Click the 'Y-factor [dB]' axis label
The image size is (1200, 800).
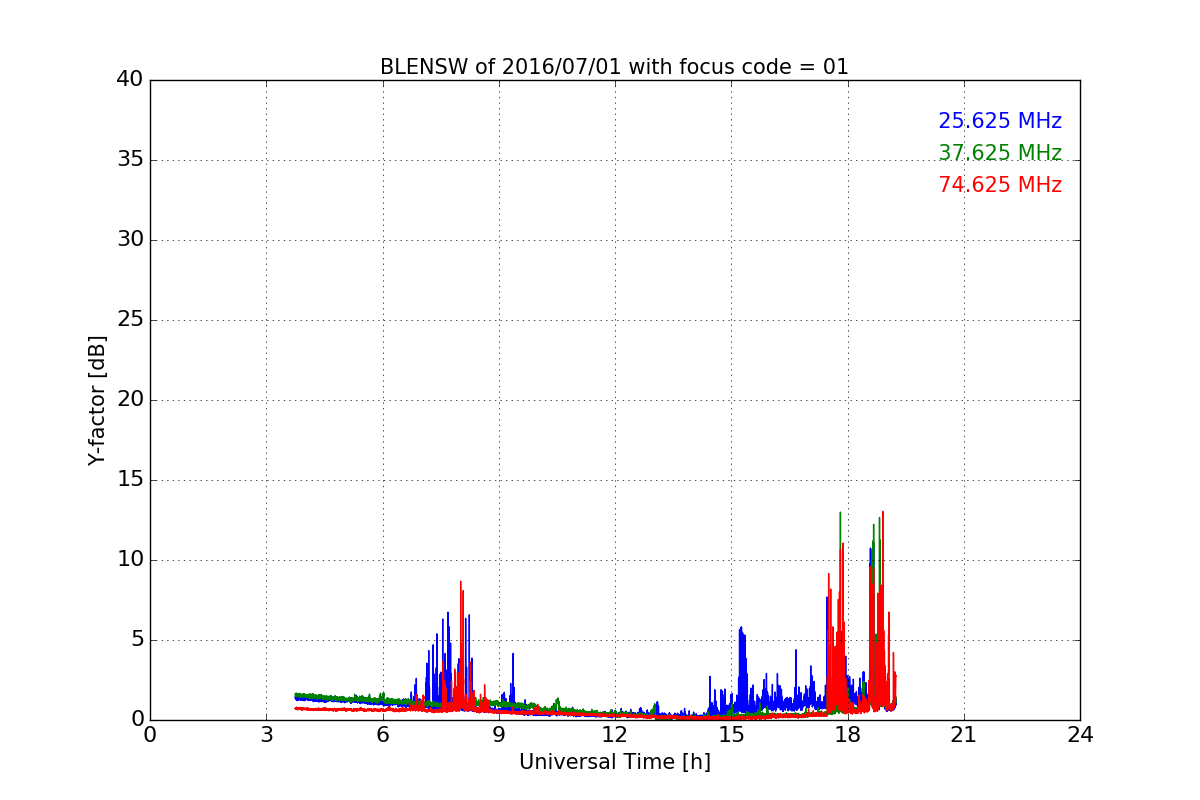click(x=97, y=400)
